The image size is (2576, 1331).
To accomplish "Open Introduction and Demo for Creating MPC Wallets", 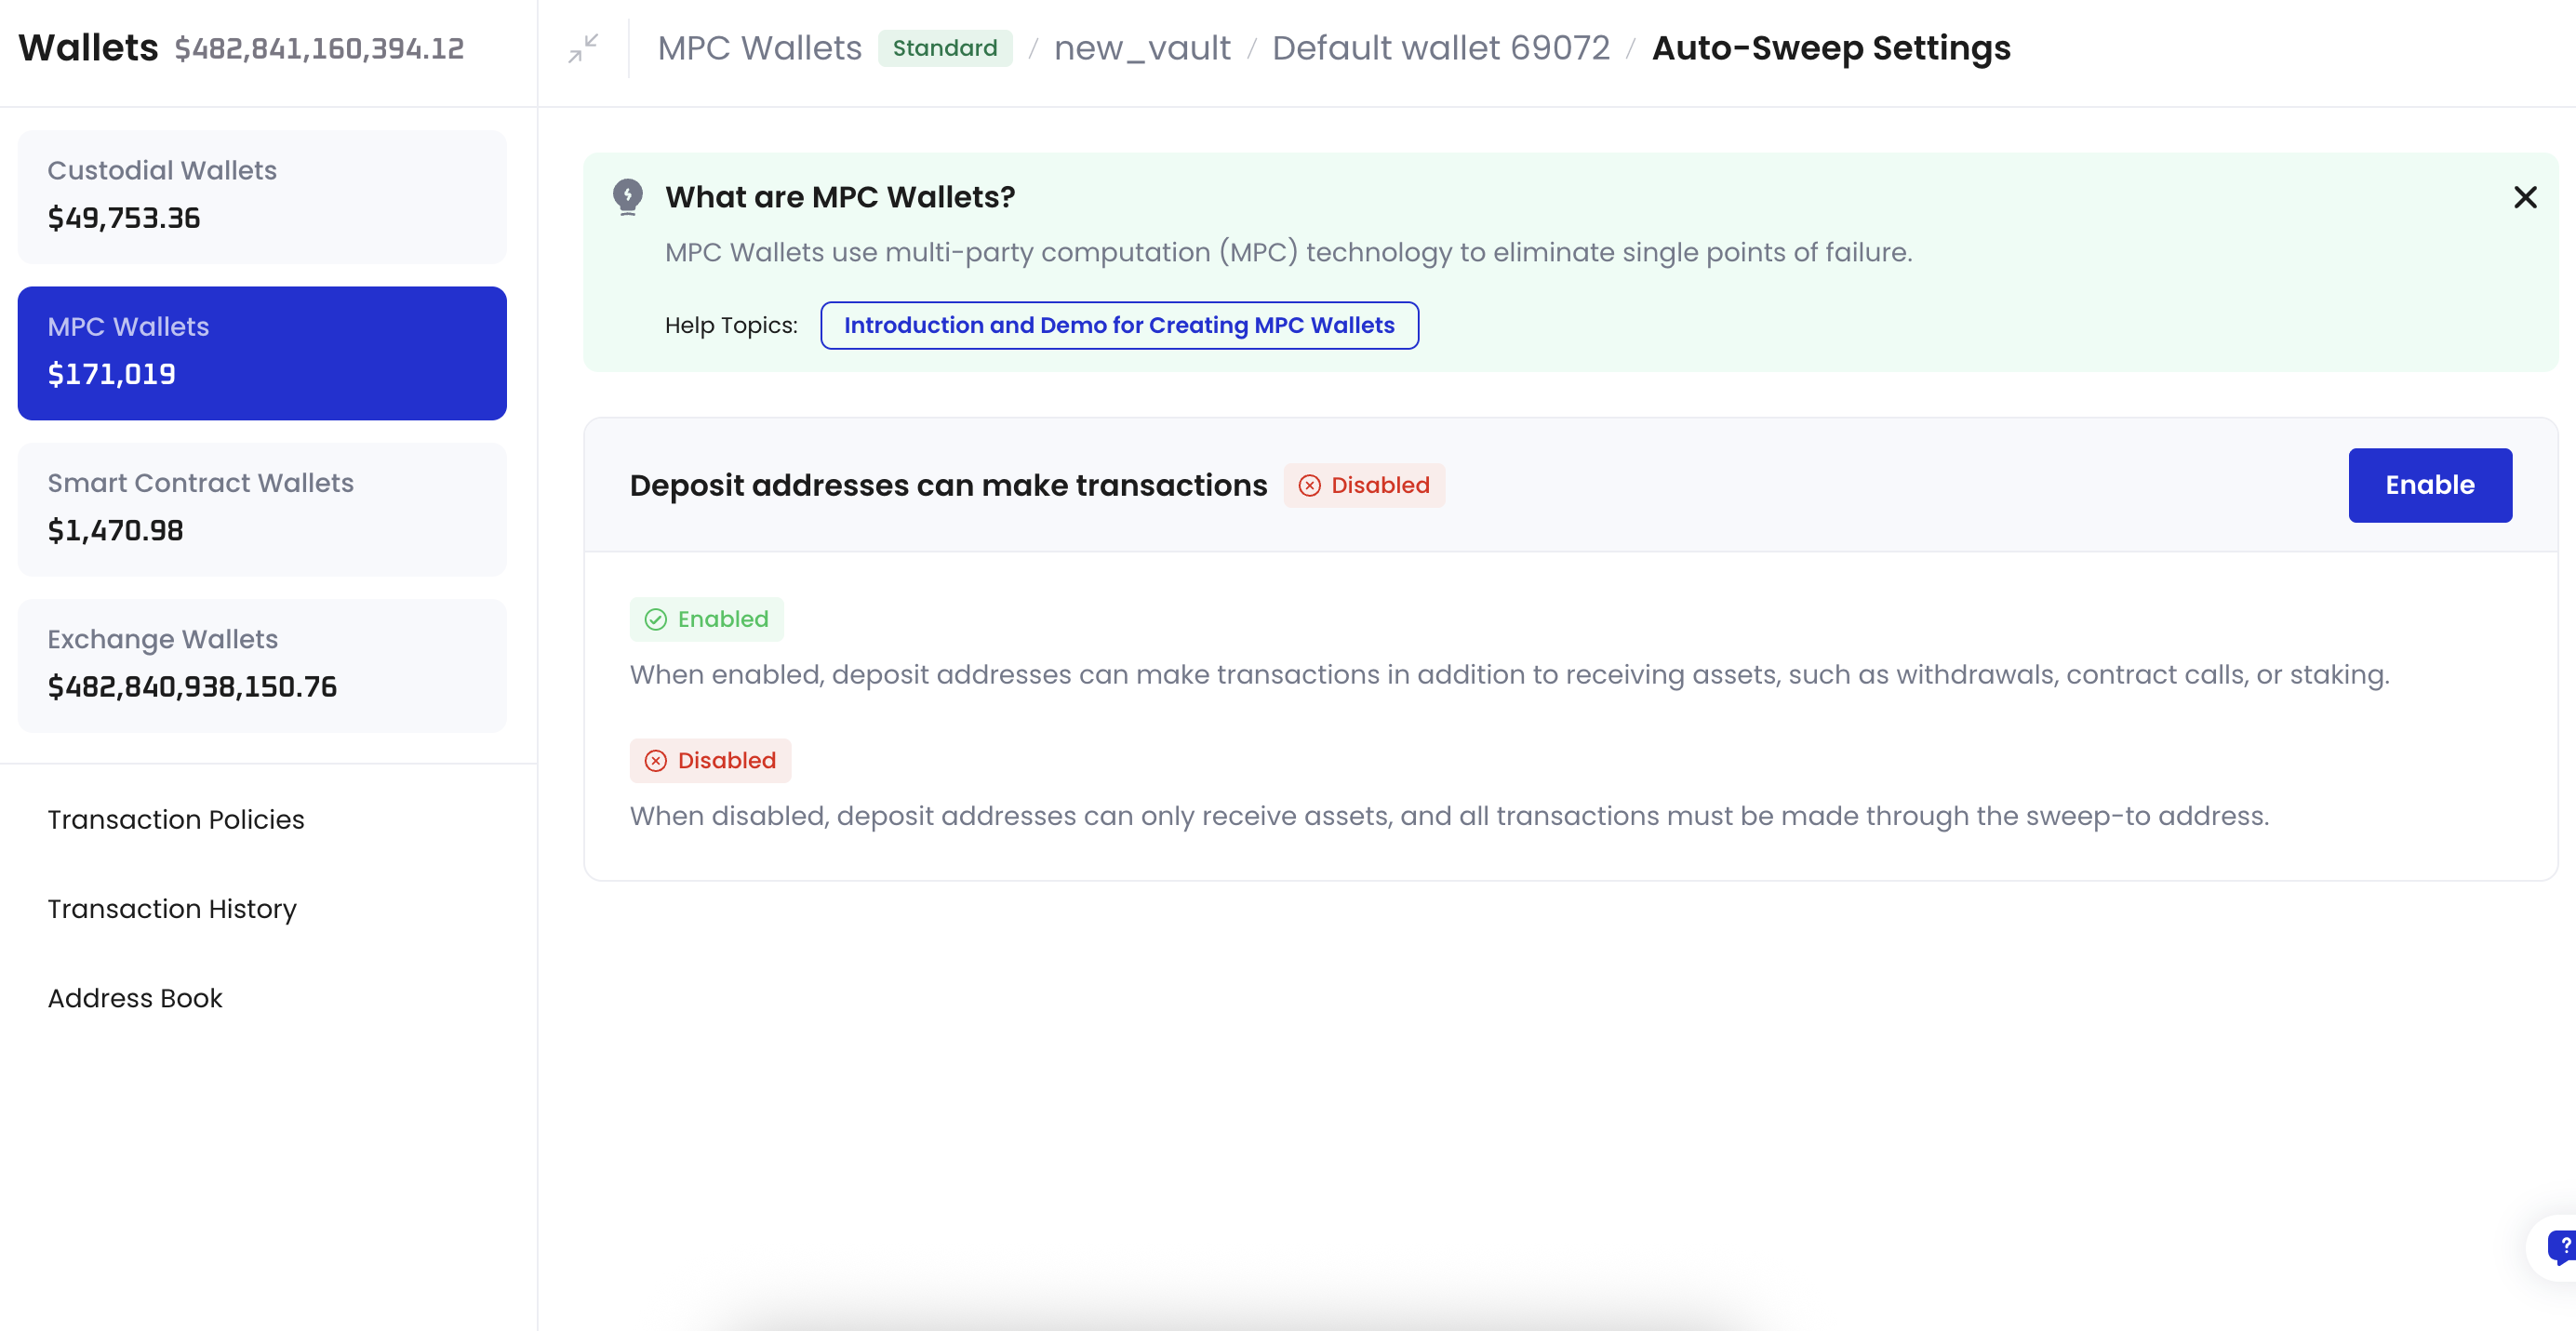I will (1119, 325).
